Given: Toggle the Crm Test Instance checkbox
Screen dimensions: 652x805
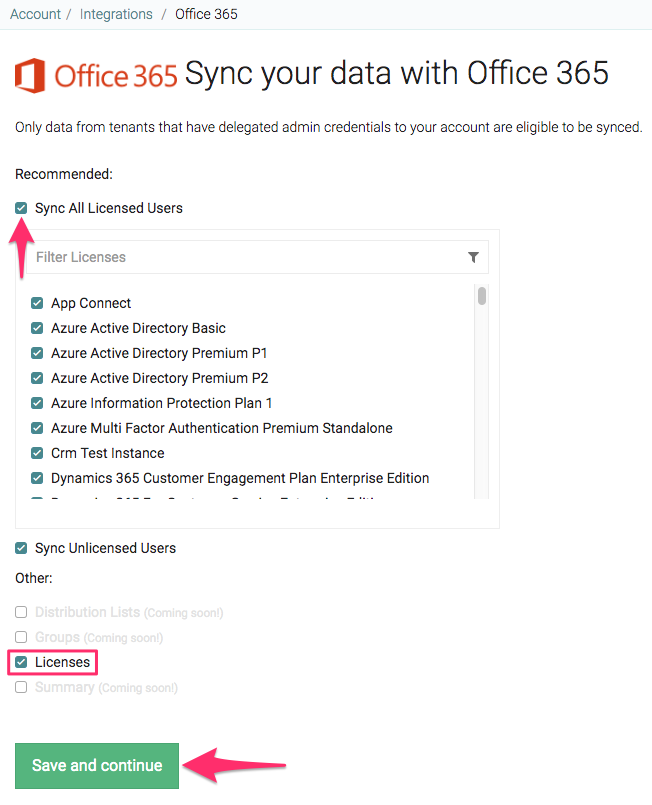Looking at the screenshot, I should (37, 453).
